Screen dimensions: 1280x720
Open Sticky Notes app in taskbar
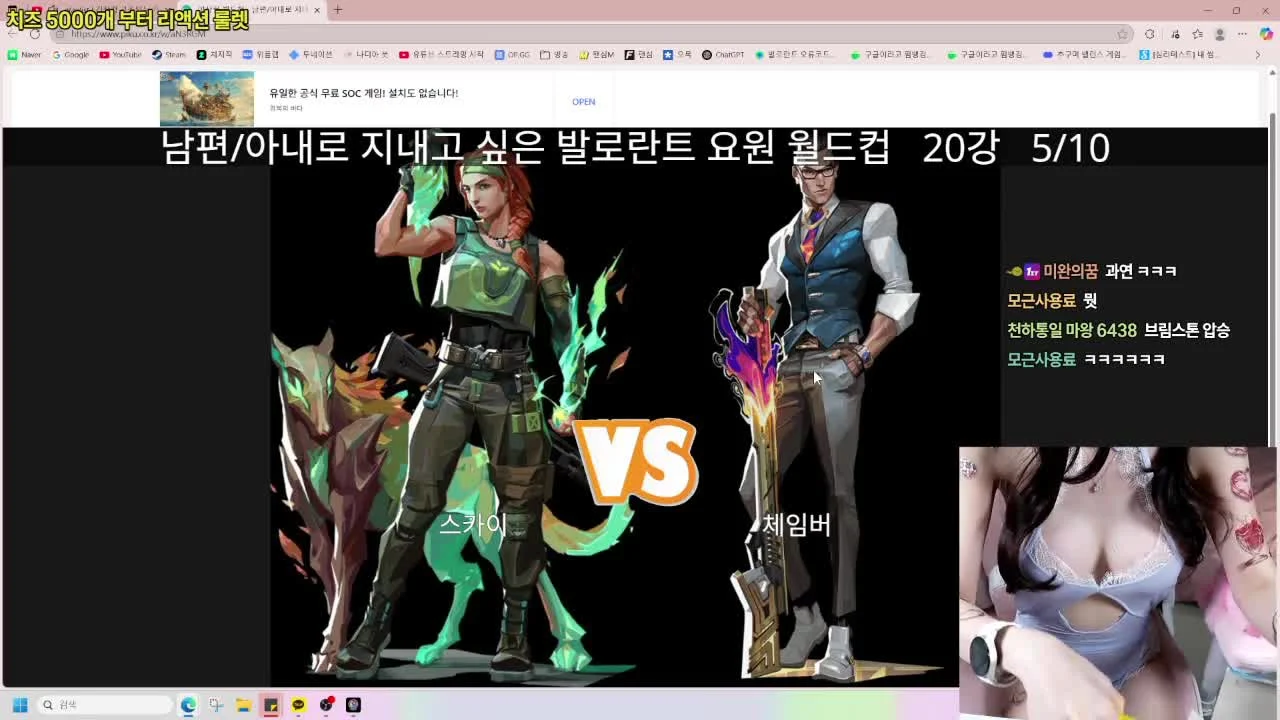tap(271, 705)
